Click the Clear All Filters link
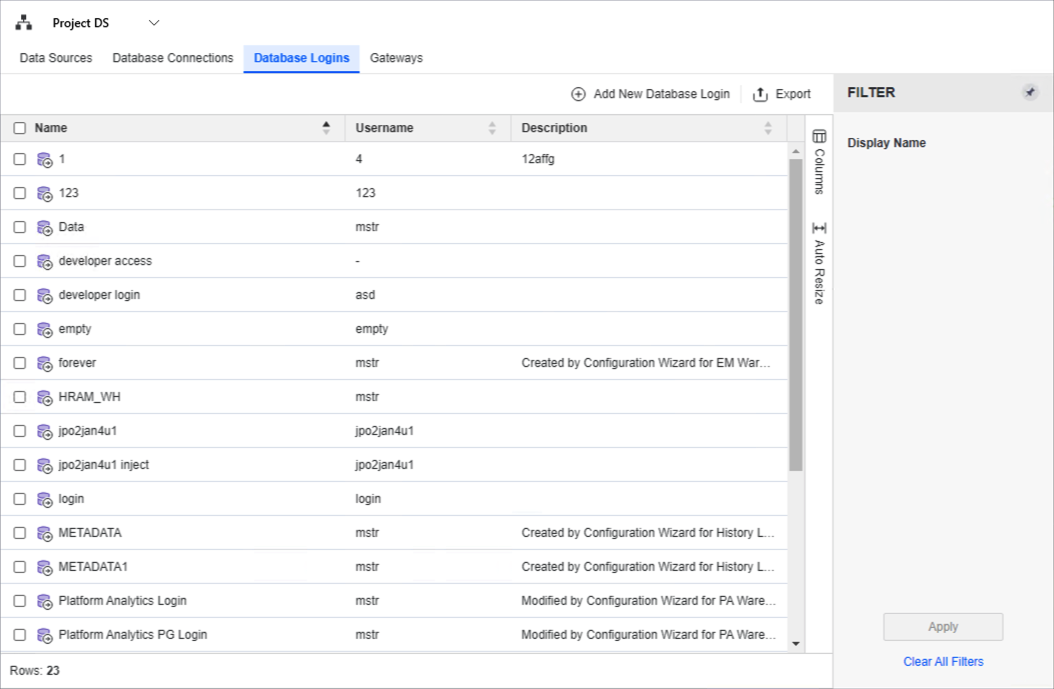1054x689 pixels. point(942,661)
